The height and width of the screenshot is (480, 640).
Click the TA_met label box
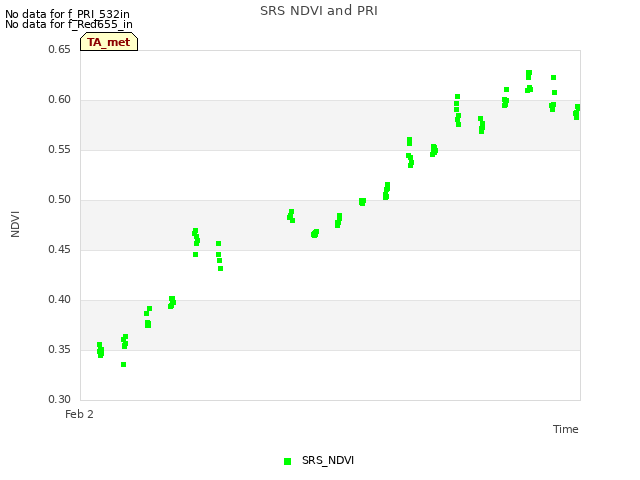coord(109,42)
